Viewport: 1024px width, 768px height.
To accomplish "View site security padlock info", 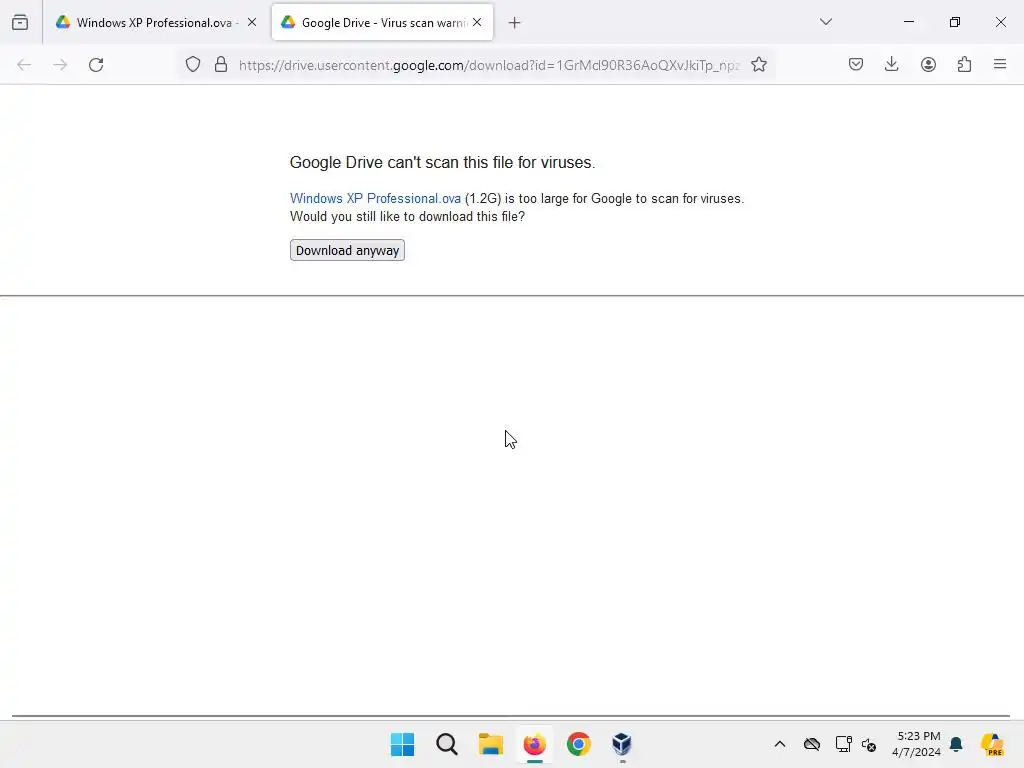I will [x=221, y=65].
